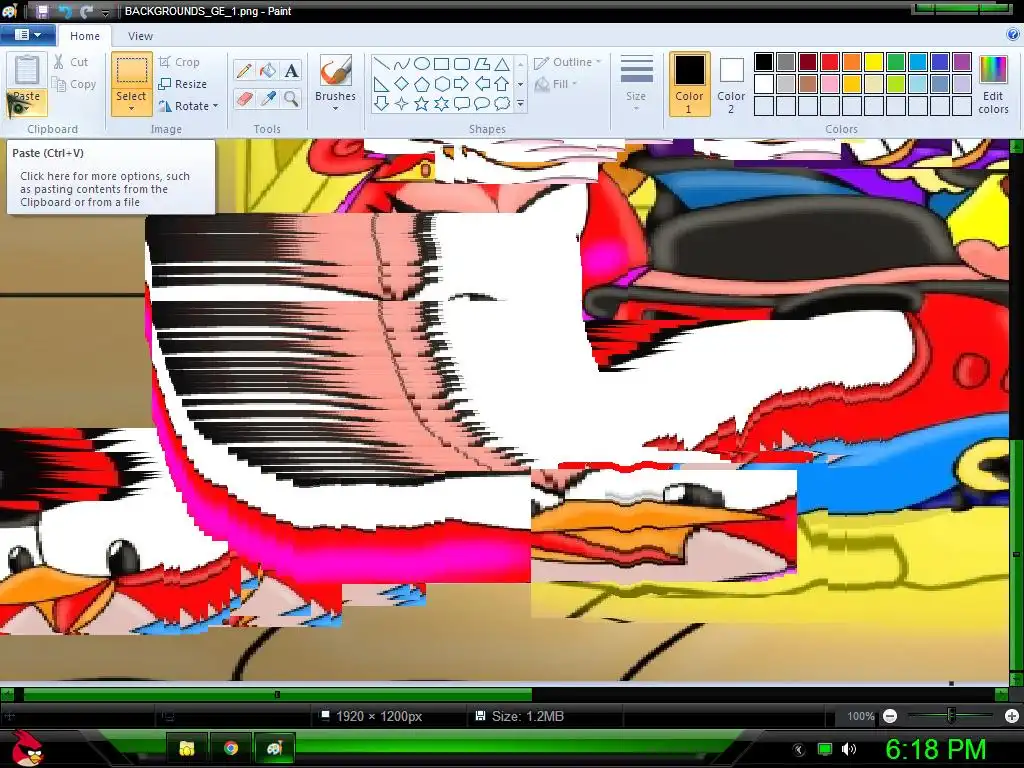Zoom in with the plus button
Screen dimensions: 1024x768
coord(1012,716)
